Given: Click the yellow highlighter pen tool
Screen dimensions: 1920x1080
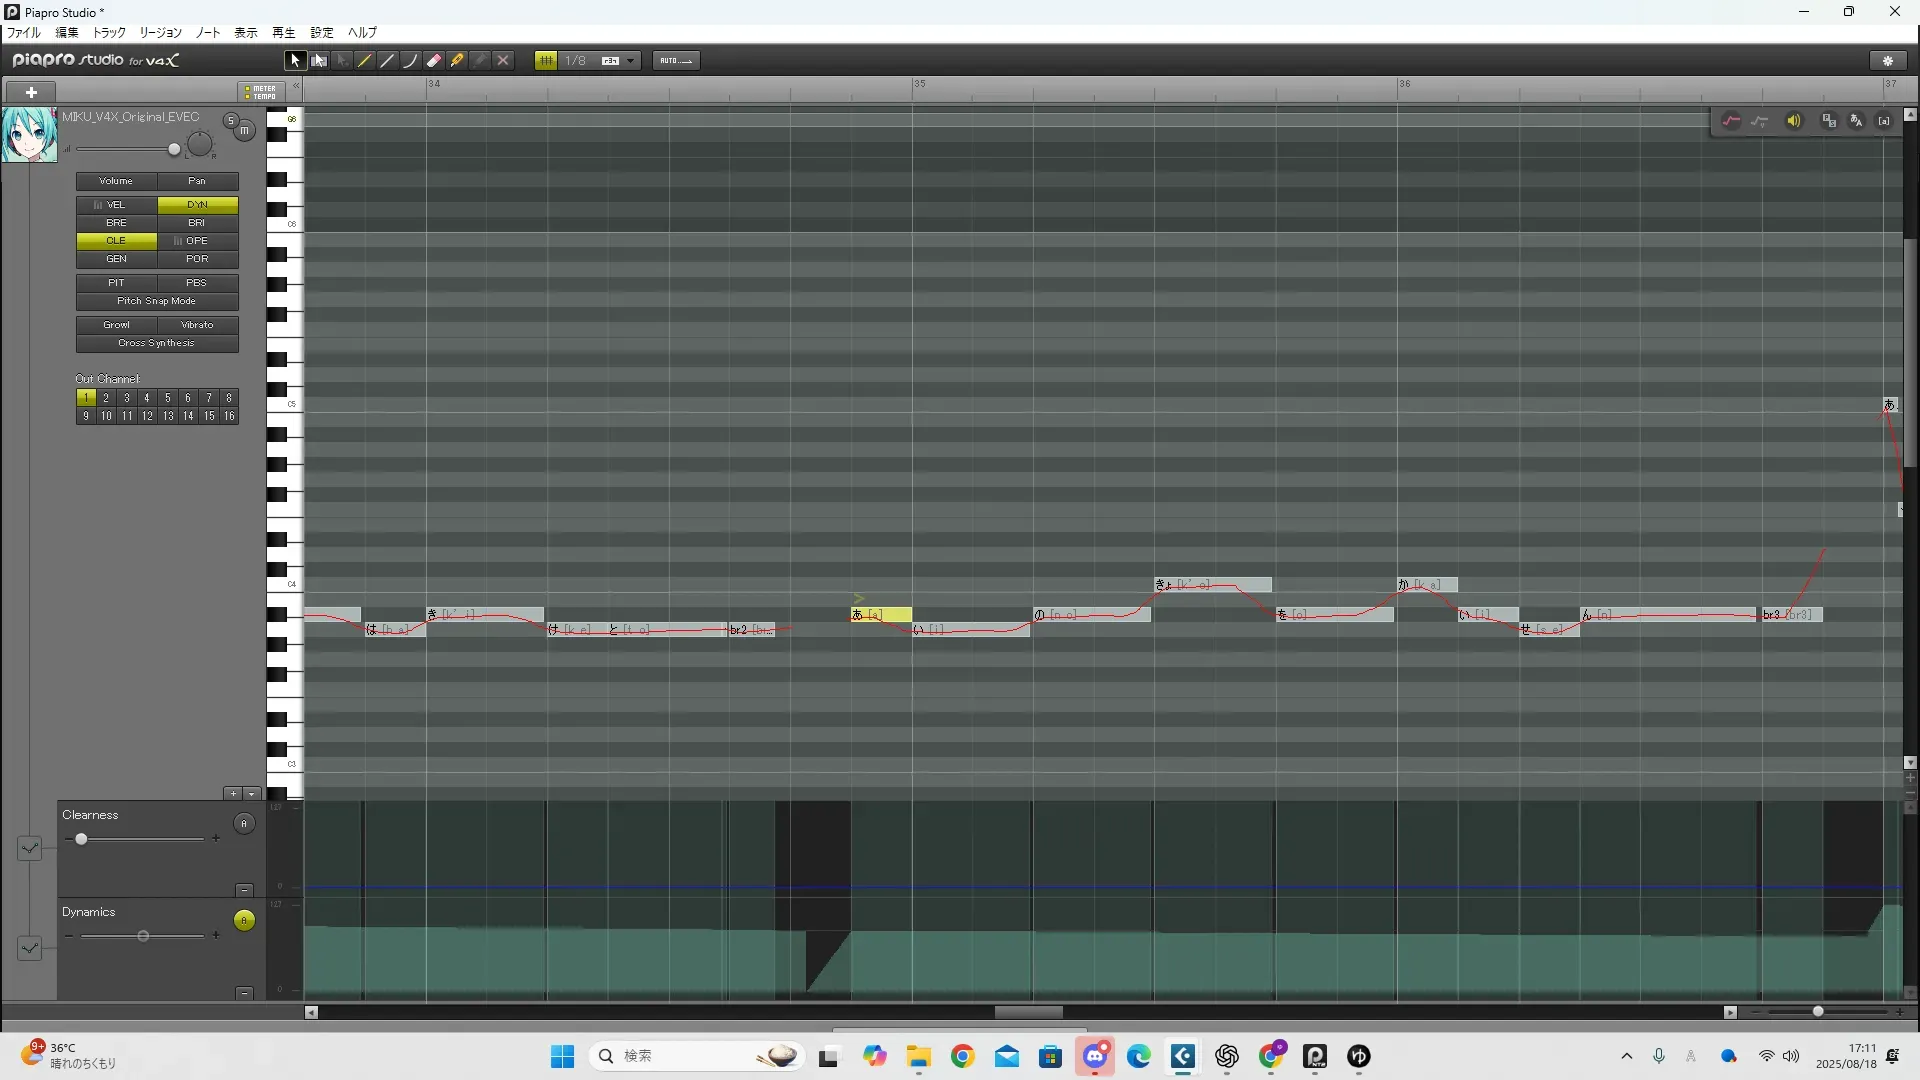Looking at the screenshot, I should (457, 61).
